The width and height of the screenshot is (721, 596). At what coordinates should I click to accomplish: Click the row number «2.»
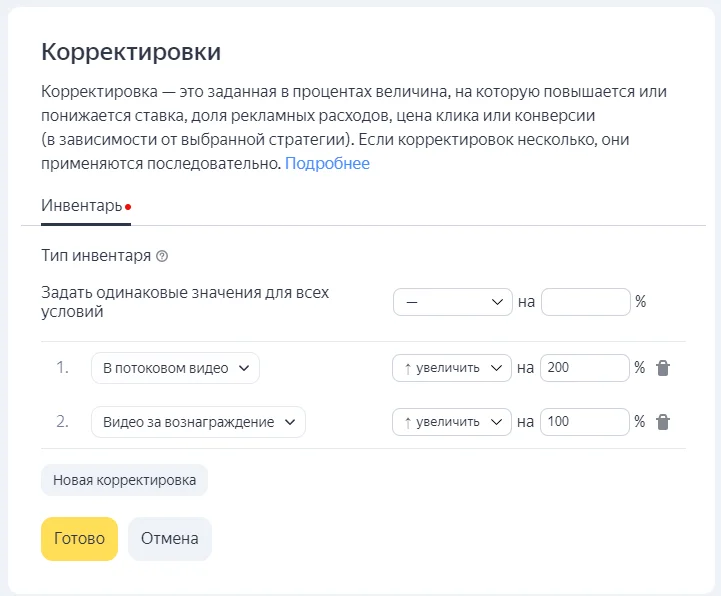[x=63, y=421]
